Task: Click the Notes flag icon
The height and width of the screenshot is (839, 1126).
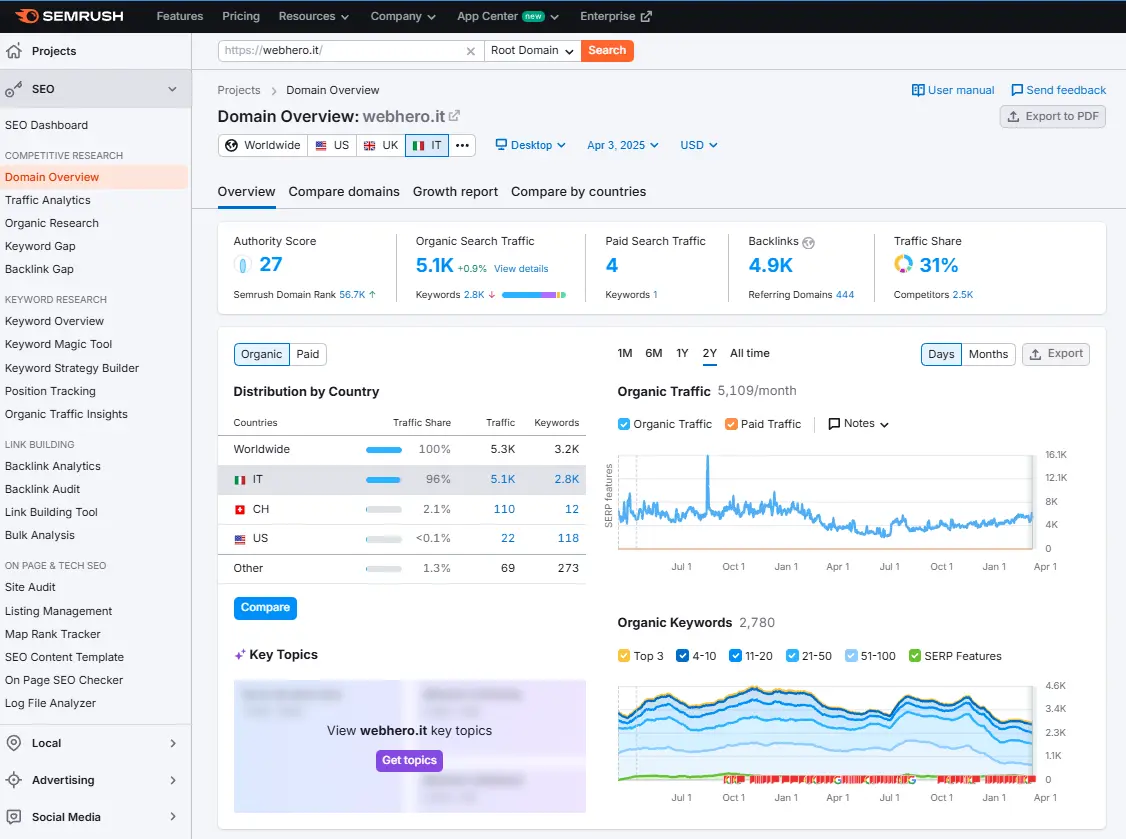Action: point(834,424)
